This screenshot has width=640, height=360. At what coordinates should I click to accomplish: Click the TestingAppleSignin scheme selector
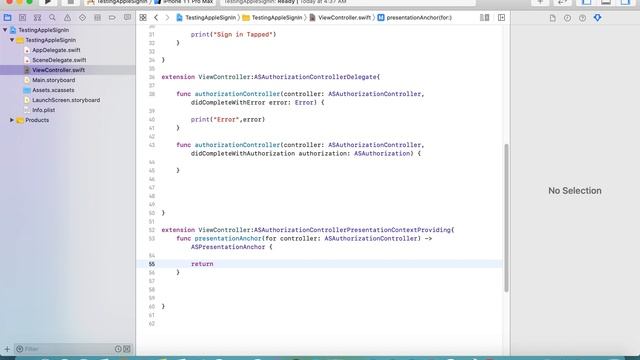pyautogui.click(x=118, y=2)
